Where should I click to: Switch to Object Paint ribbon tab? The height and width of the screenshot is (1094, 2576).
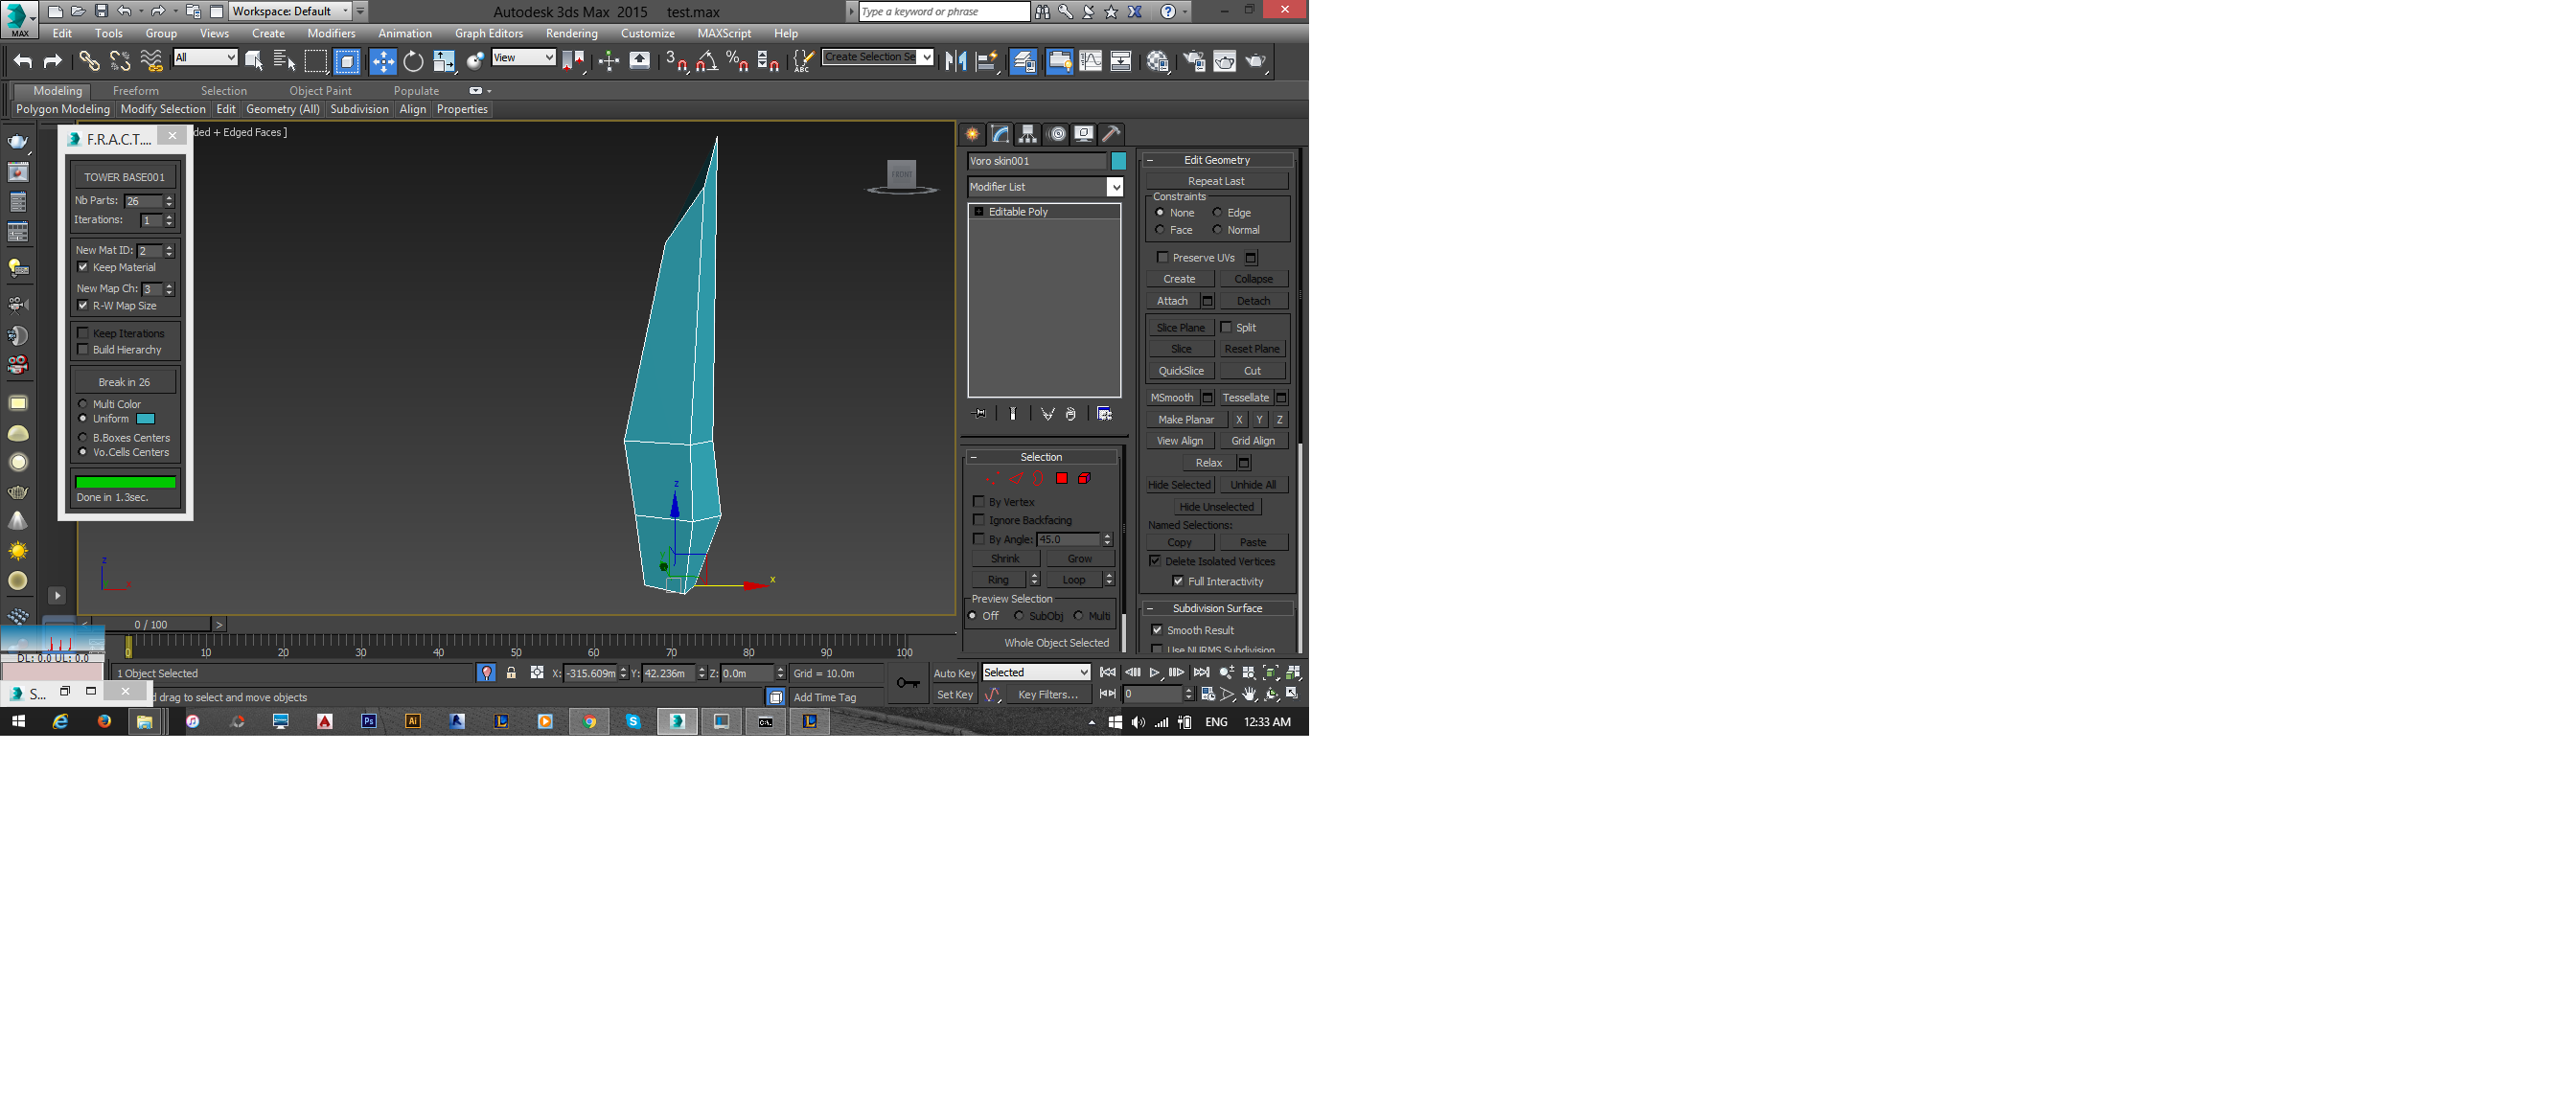click(x=320, y=90)
